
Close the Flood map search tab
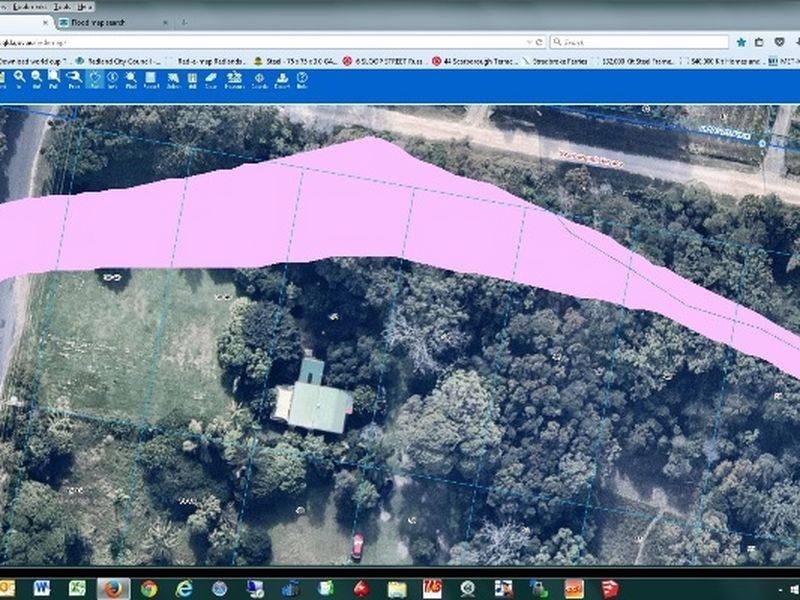[165, 22]
